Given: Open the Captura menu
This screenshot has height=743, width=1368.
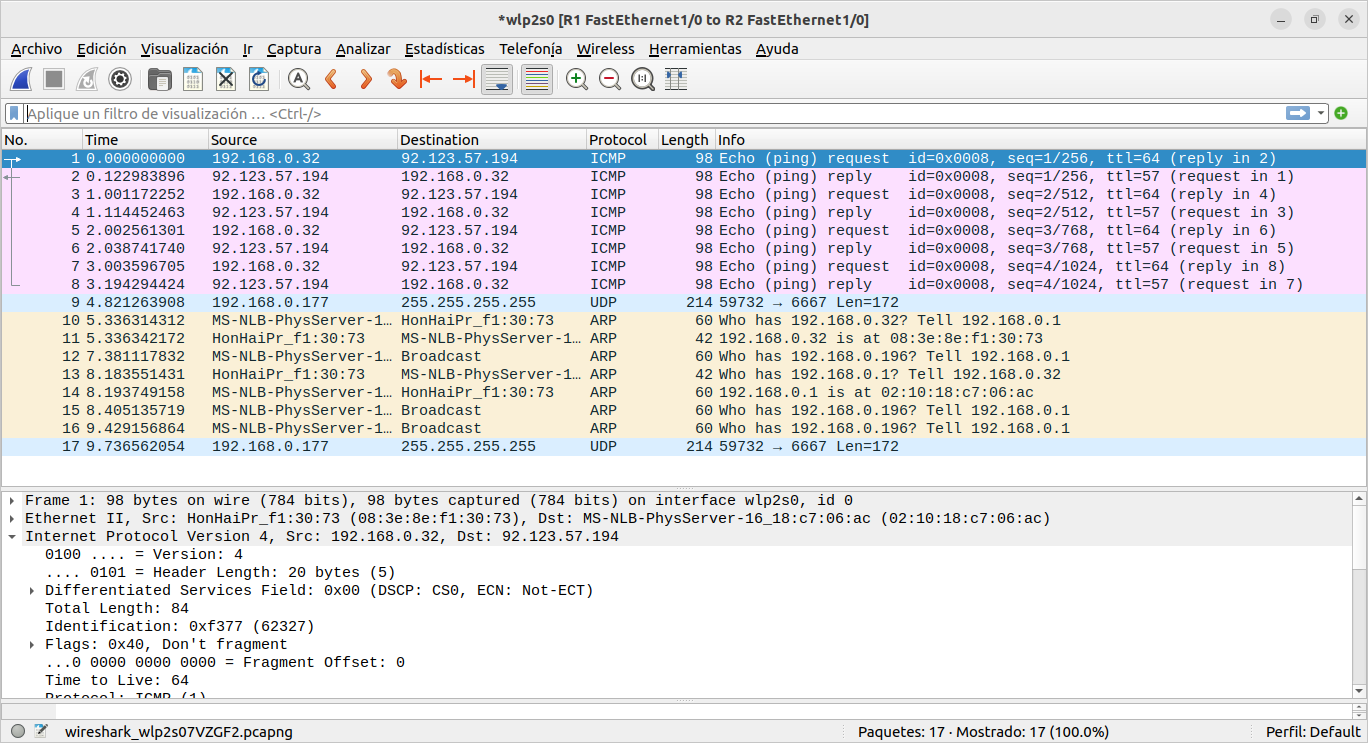Looking at the screenshot, I should [x=294, y=49].
